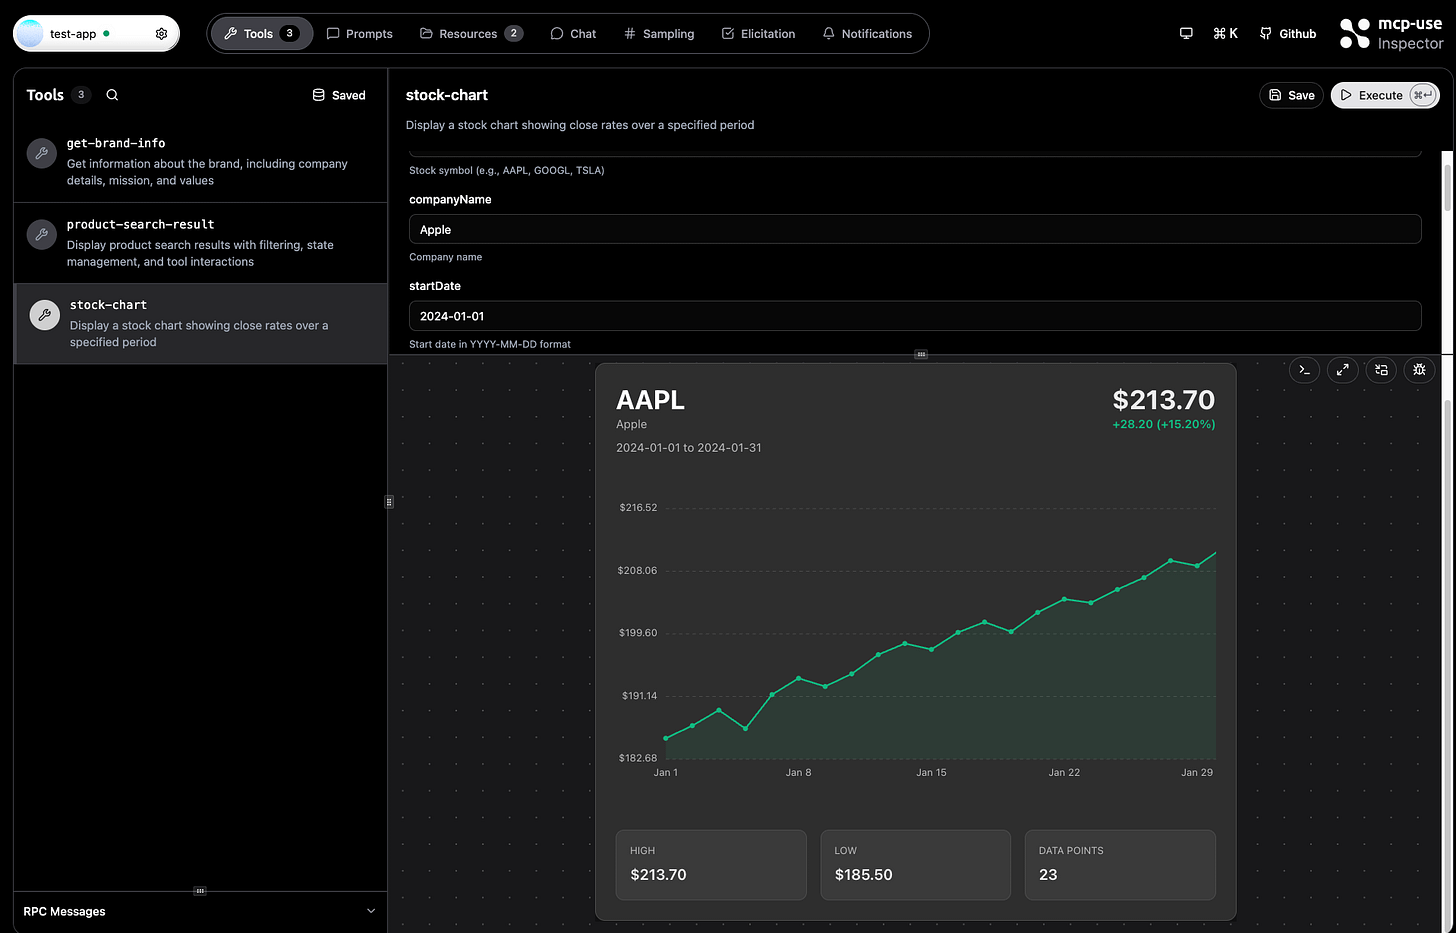Screen dimensions: 1456x933
Task: Click the $199.60 y-axis label
Action: (x=638, y=633)
